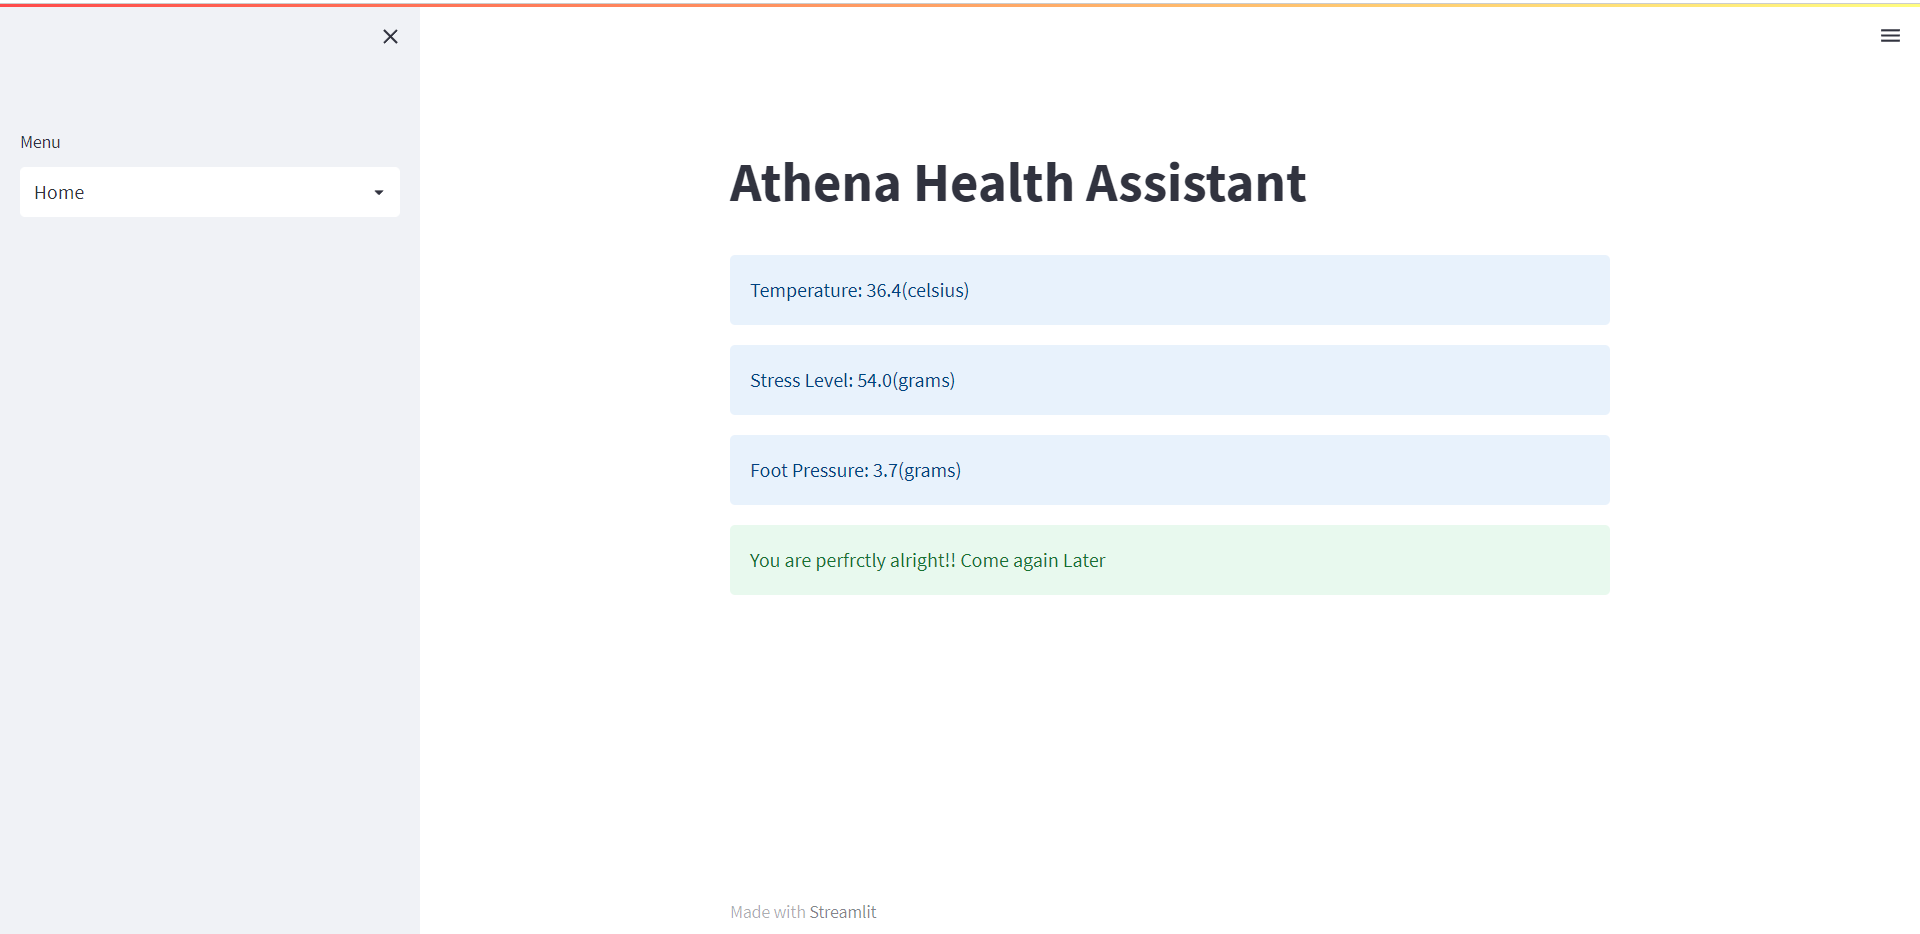
Task: Click the colored gradient bar at top
Action: point(960,3)
